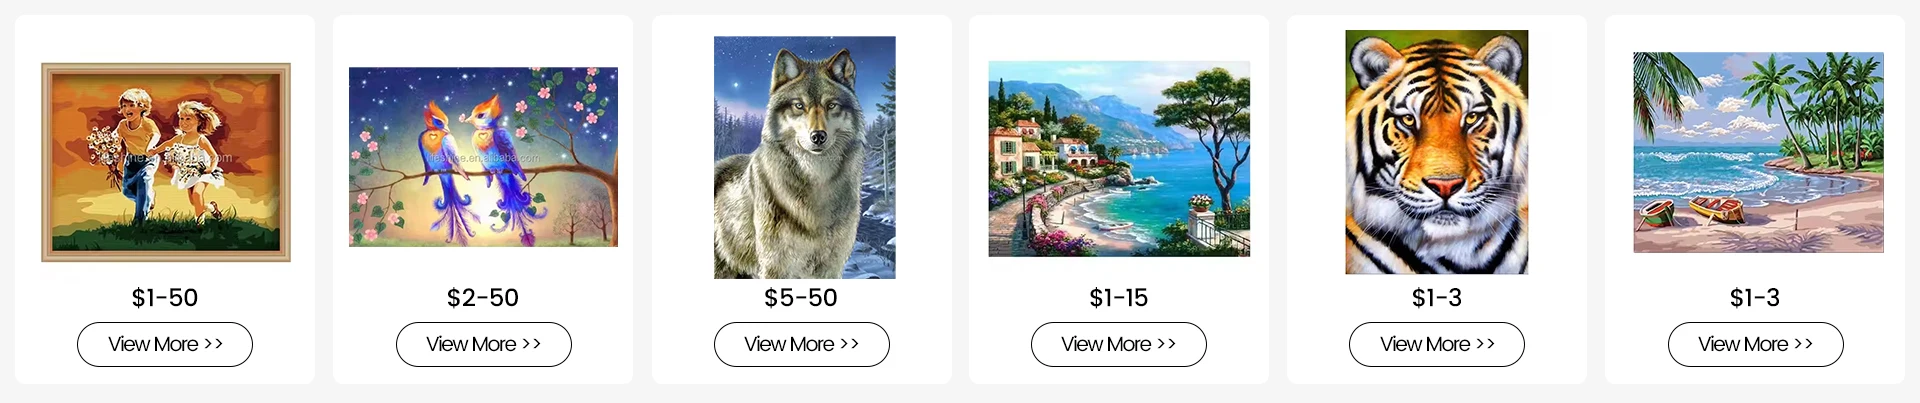This screenshot has height=403, width=1920.
Task: Open the palm beach painting image
Action: click(x=1758, y=152)
